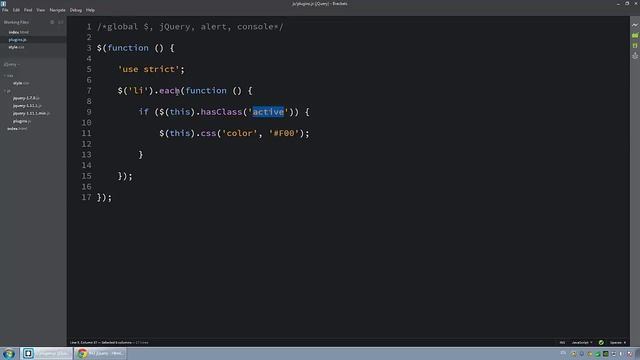
Task: Open Live Preview lightning icon
Action: 635,25
